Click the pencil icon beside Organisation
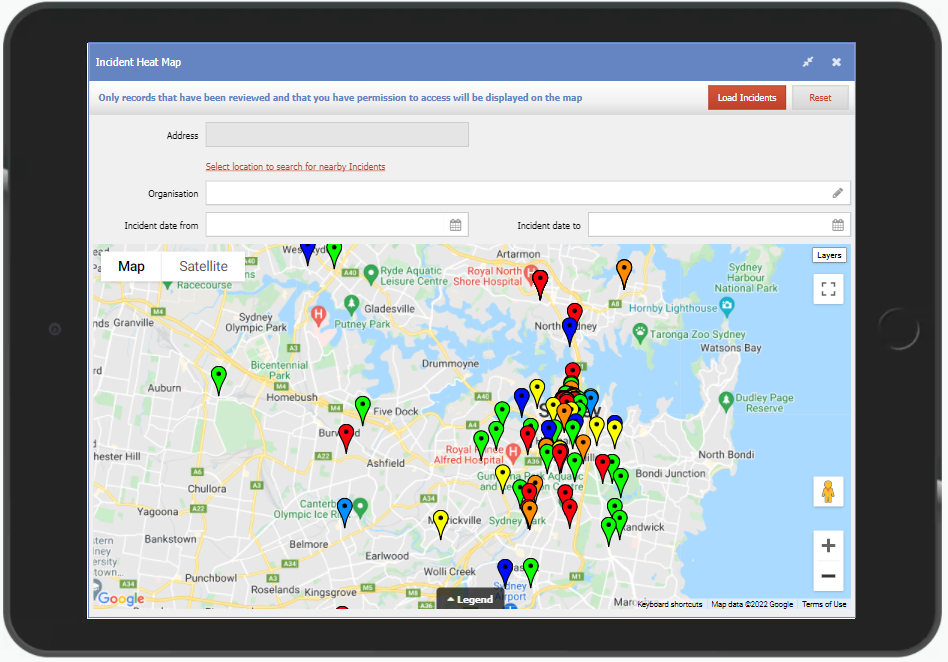948x662 pixels. click(838, 192)
